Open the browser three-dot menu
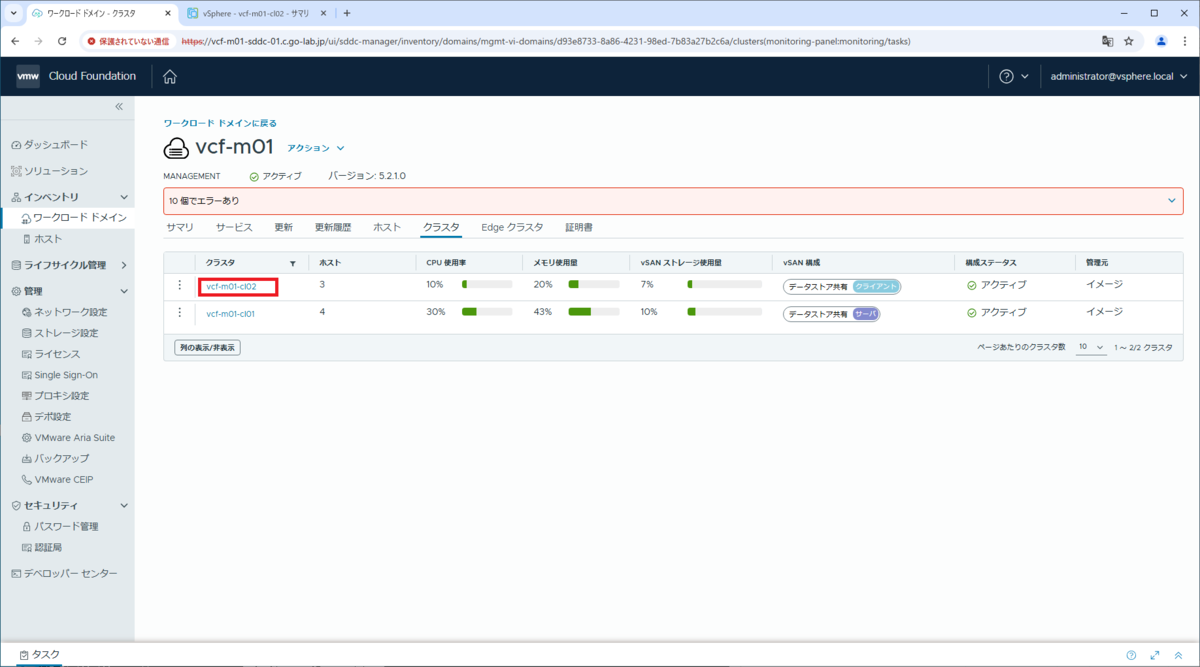 pos(1184,41)
